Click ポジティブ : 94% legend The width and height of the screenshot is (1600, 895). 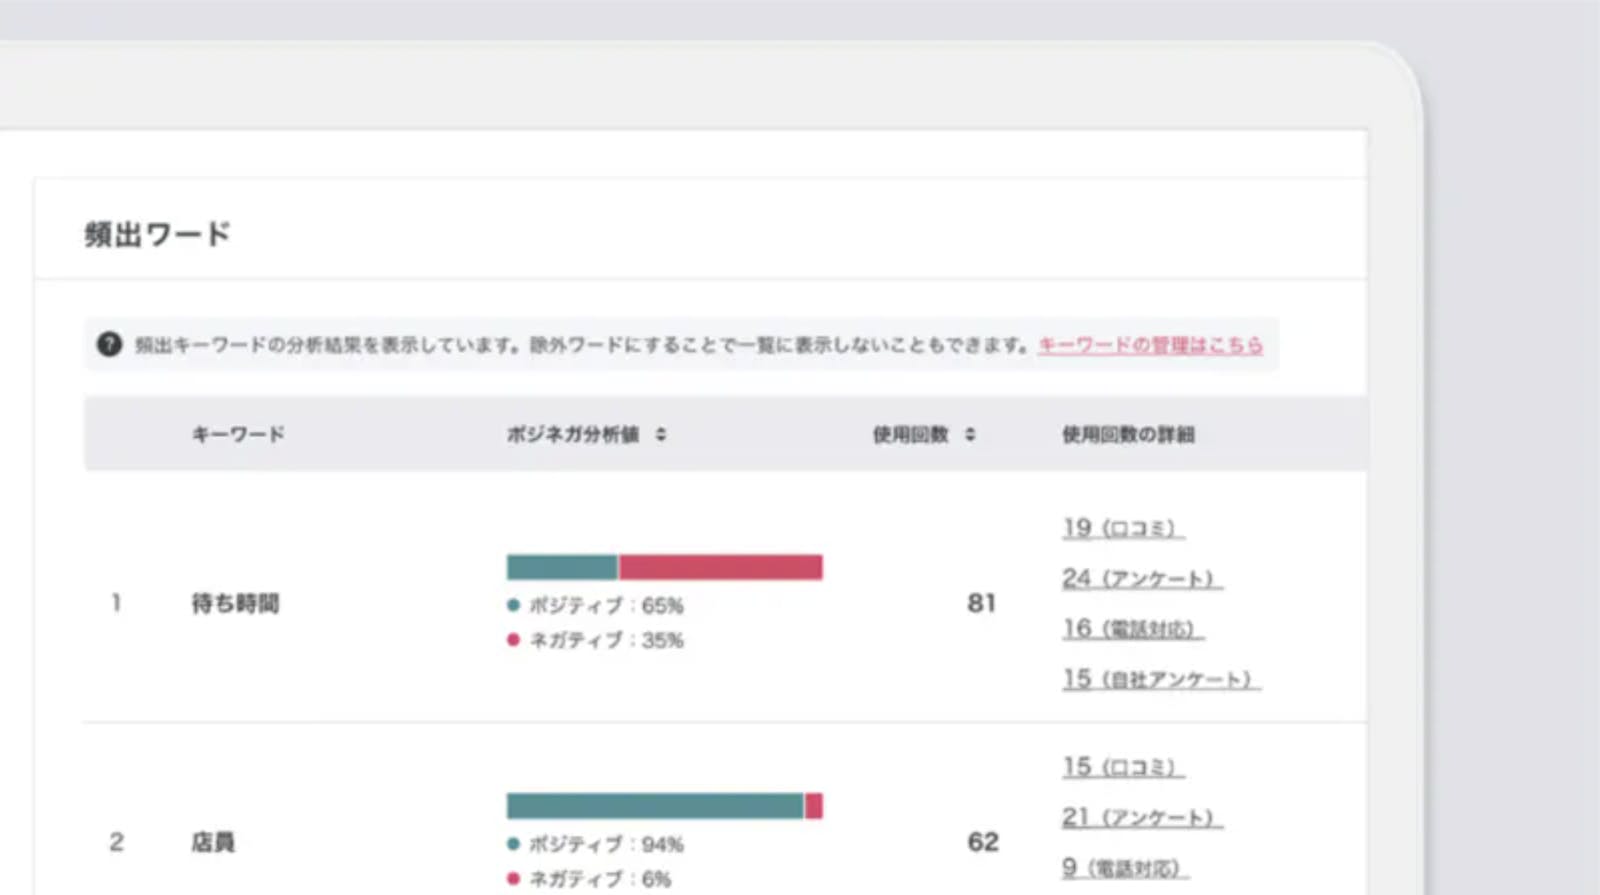(595, 844)
